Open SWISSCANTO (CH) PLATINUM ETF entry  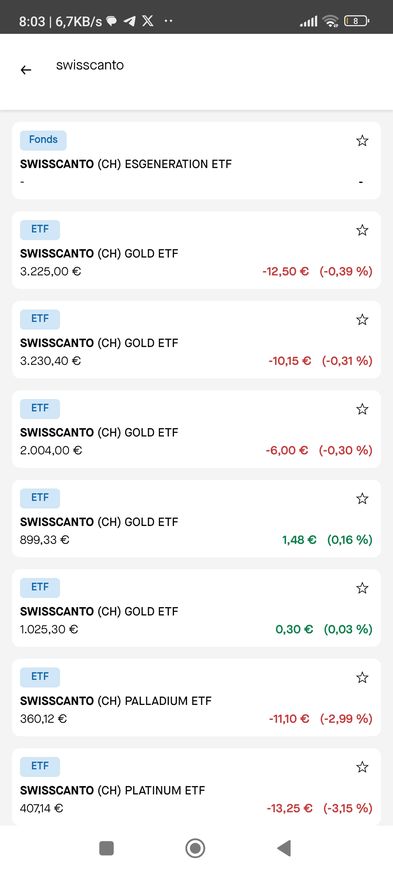tap(196, 787)
